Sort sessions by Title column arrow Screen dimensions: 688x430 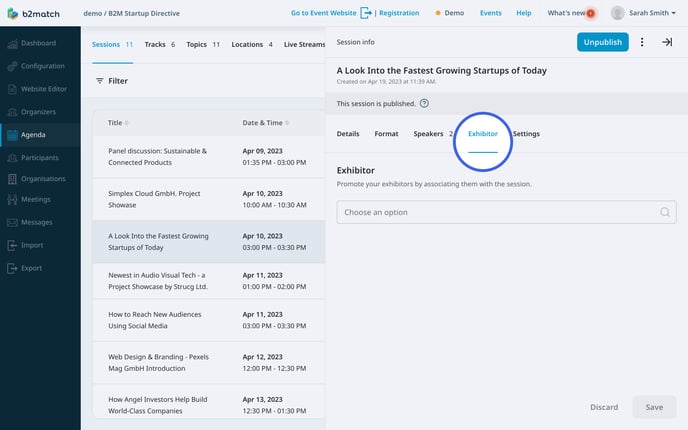127,123
